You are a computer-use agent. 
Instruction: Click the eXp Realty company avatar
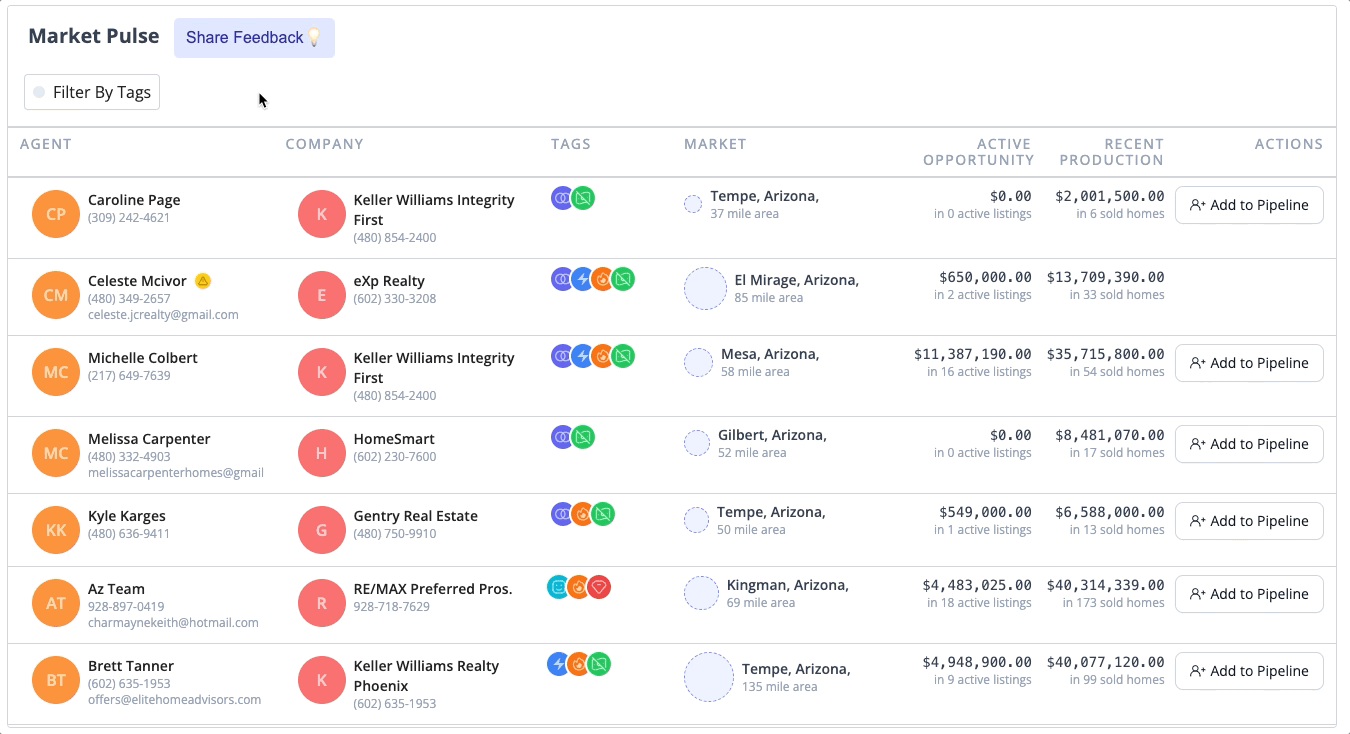pyautogui.click(x=321, y=294)
